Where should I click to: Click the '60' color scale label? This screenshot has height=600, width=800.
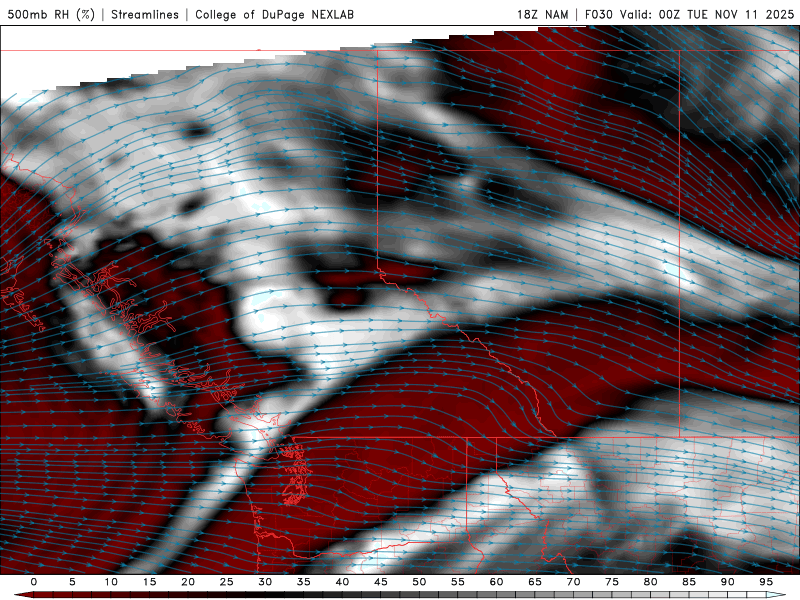[x=496, y=582]
